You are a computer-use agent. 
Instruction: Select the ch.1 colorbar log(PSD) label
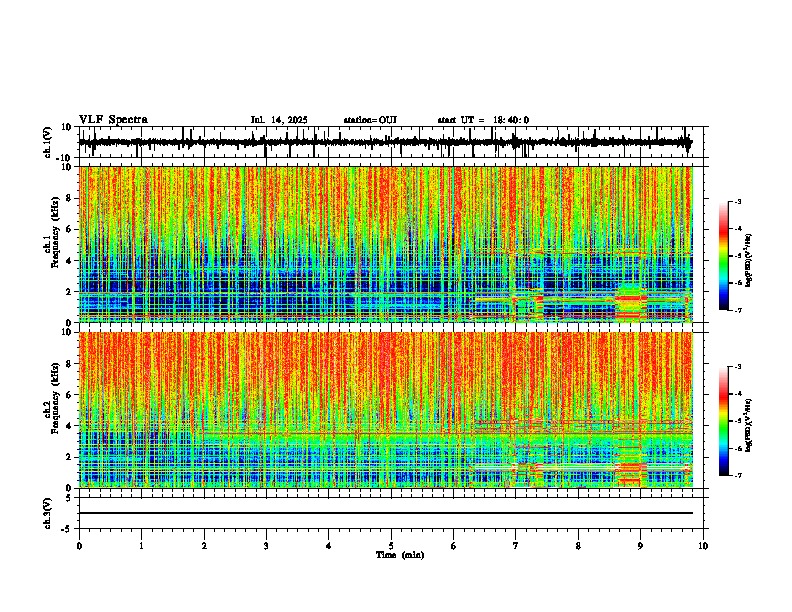tap(748, 260)
